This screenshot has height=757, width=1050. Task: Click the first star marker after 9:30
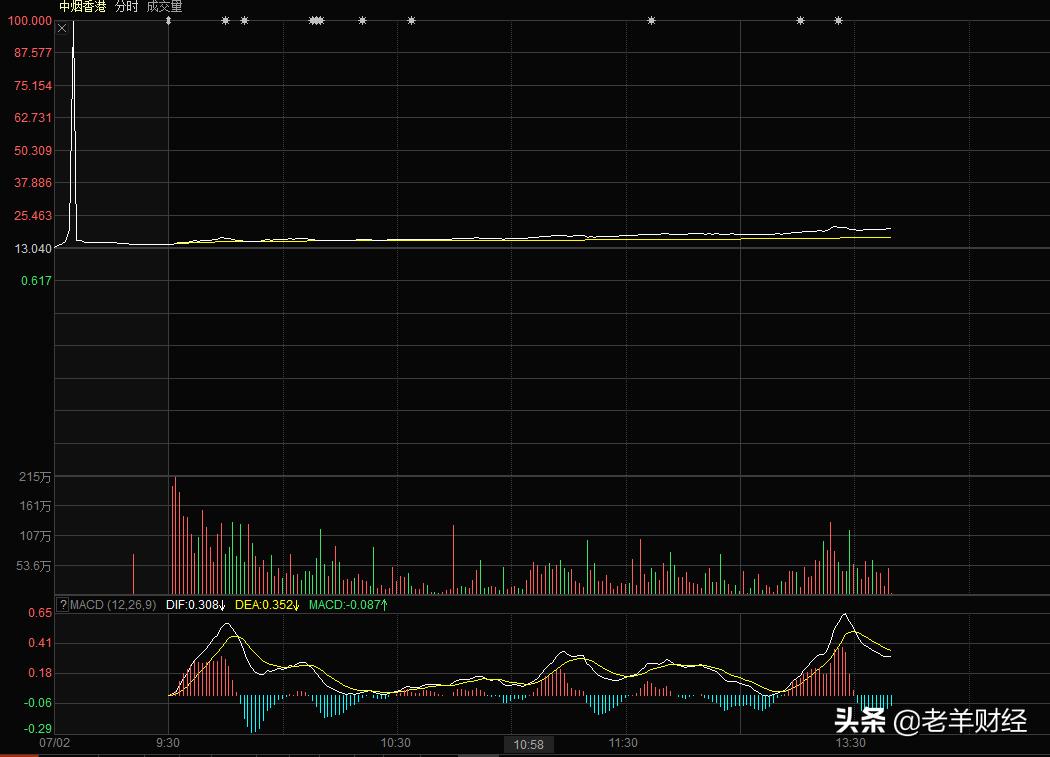(226, 21)
